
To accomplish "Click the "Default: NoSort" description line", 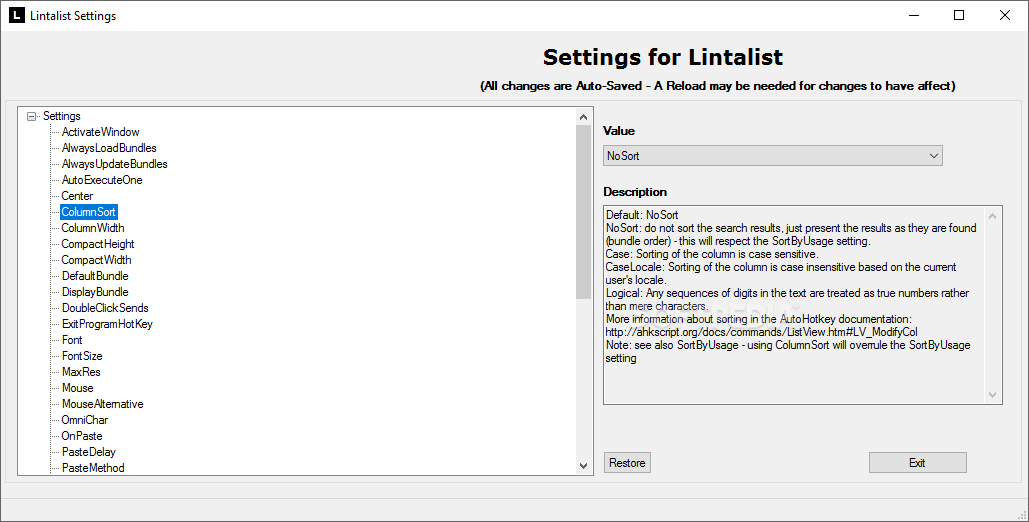I will coord(642,215).
